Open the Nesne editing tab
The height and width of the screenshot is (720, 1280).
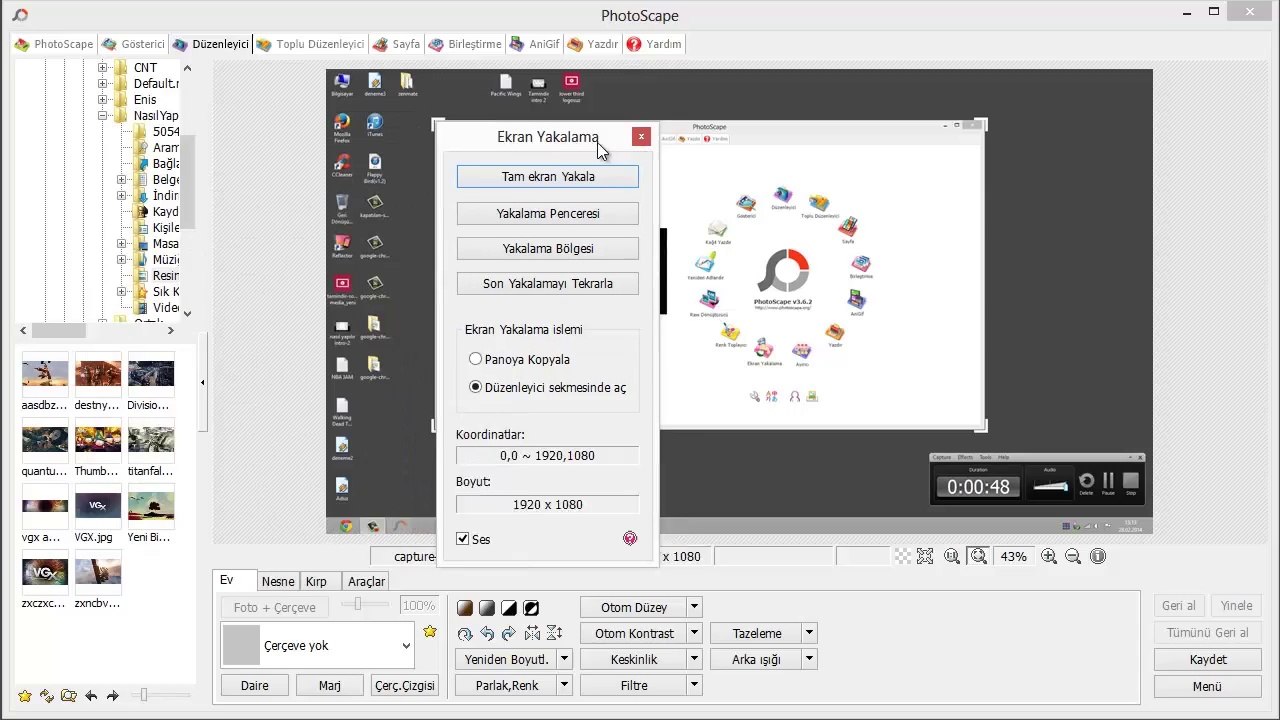coord(278,581)
